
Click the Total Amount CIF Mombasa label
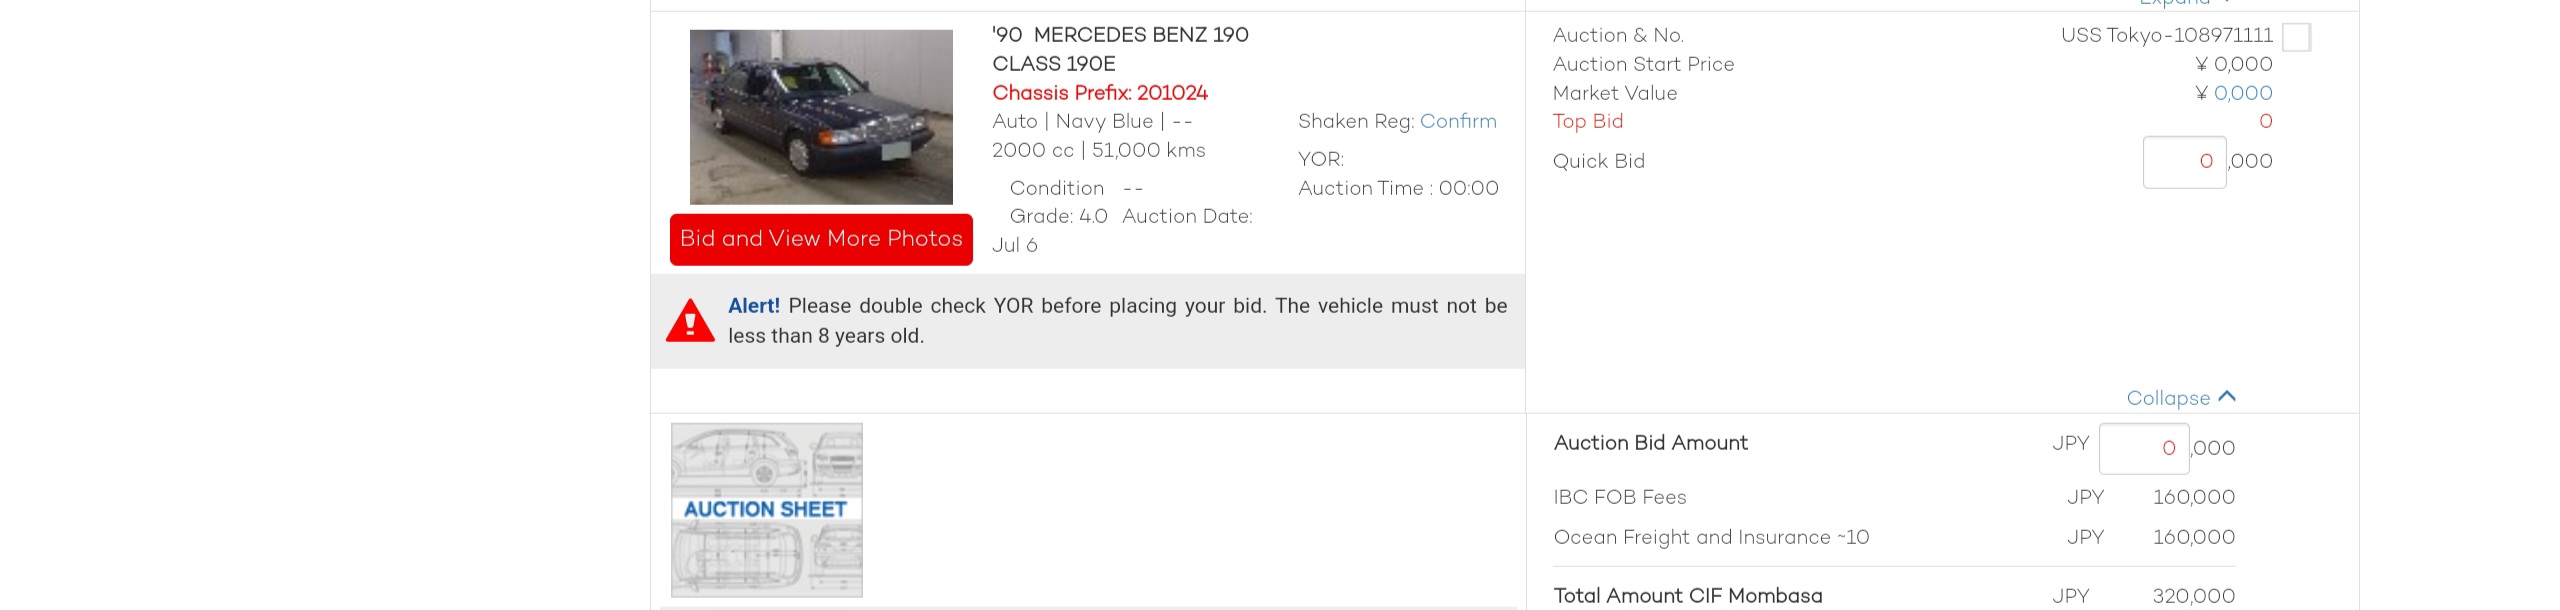coord(1688,596)
